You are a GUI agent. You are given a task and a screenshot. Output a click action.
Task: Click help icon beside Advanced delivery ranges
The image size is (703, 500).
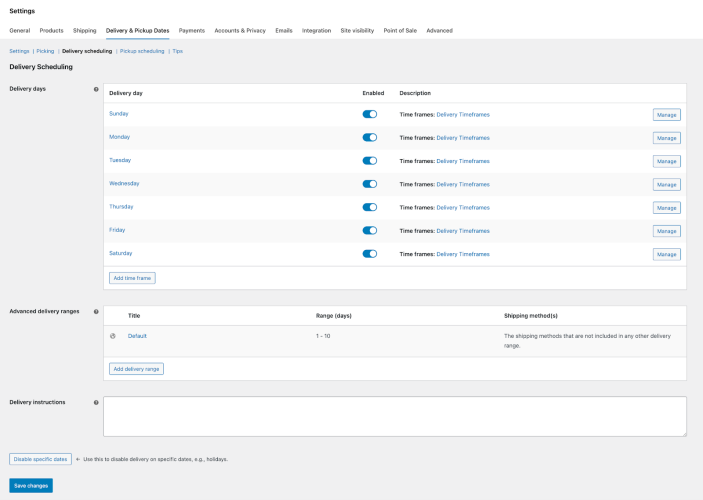[x=96, y=311]
